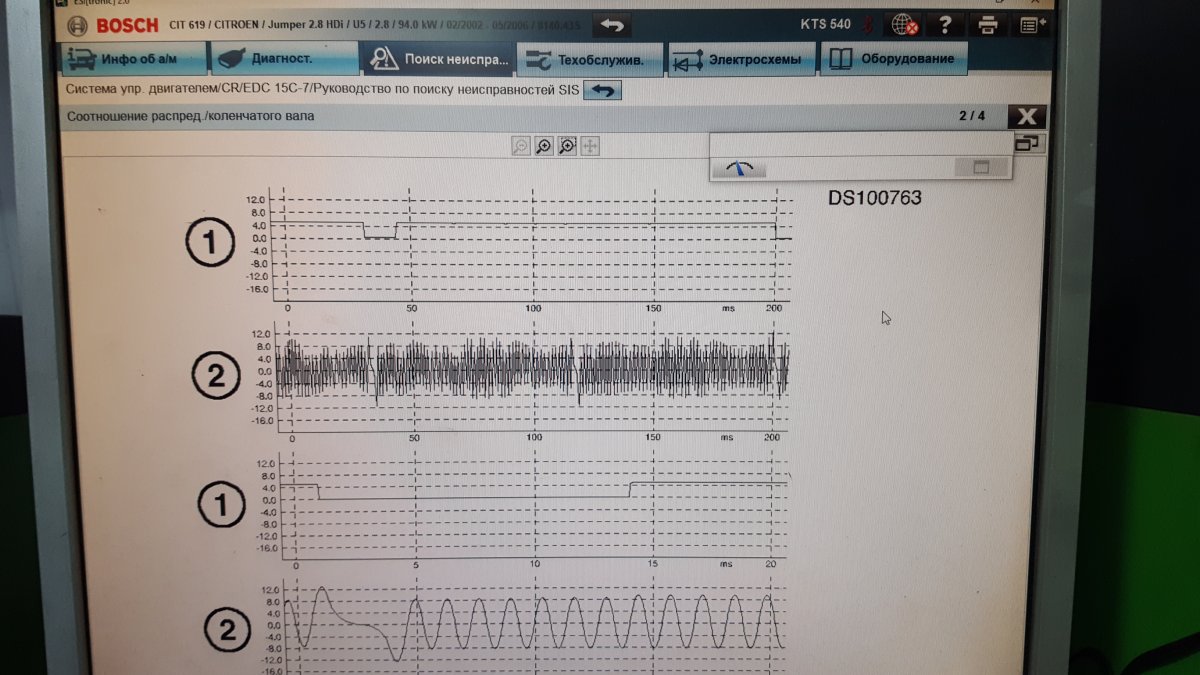Click the zoom out magnifier icon
Screen dimensions: 1200x675
(520, 146)
